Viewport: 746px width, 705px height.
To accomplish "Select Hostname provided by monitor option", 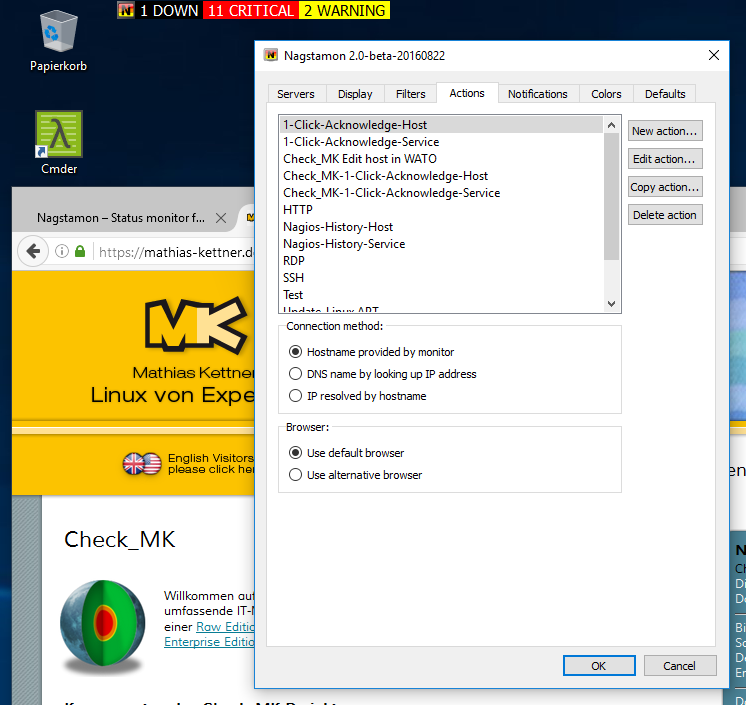I will (x=371, y=352).
